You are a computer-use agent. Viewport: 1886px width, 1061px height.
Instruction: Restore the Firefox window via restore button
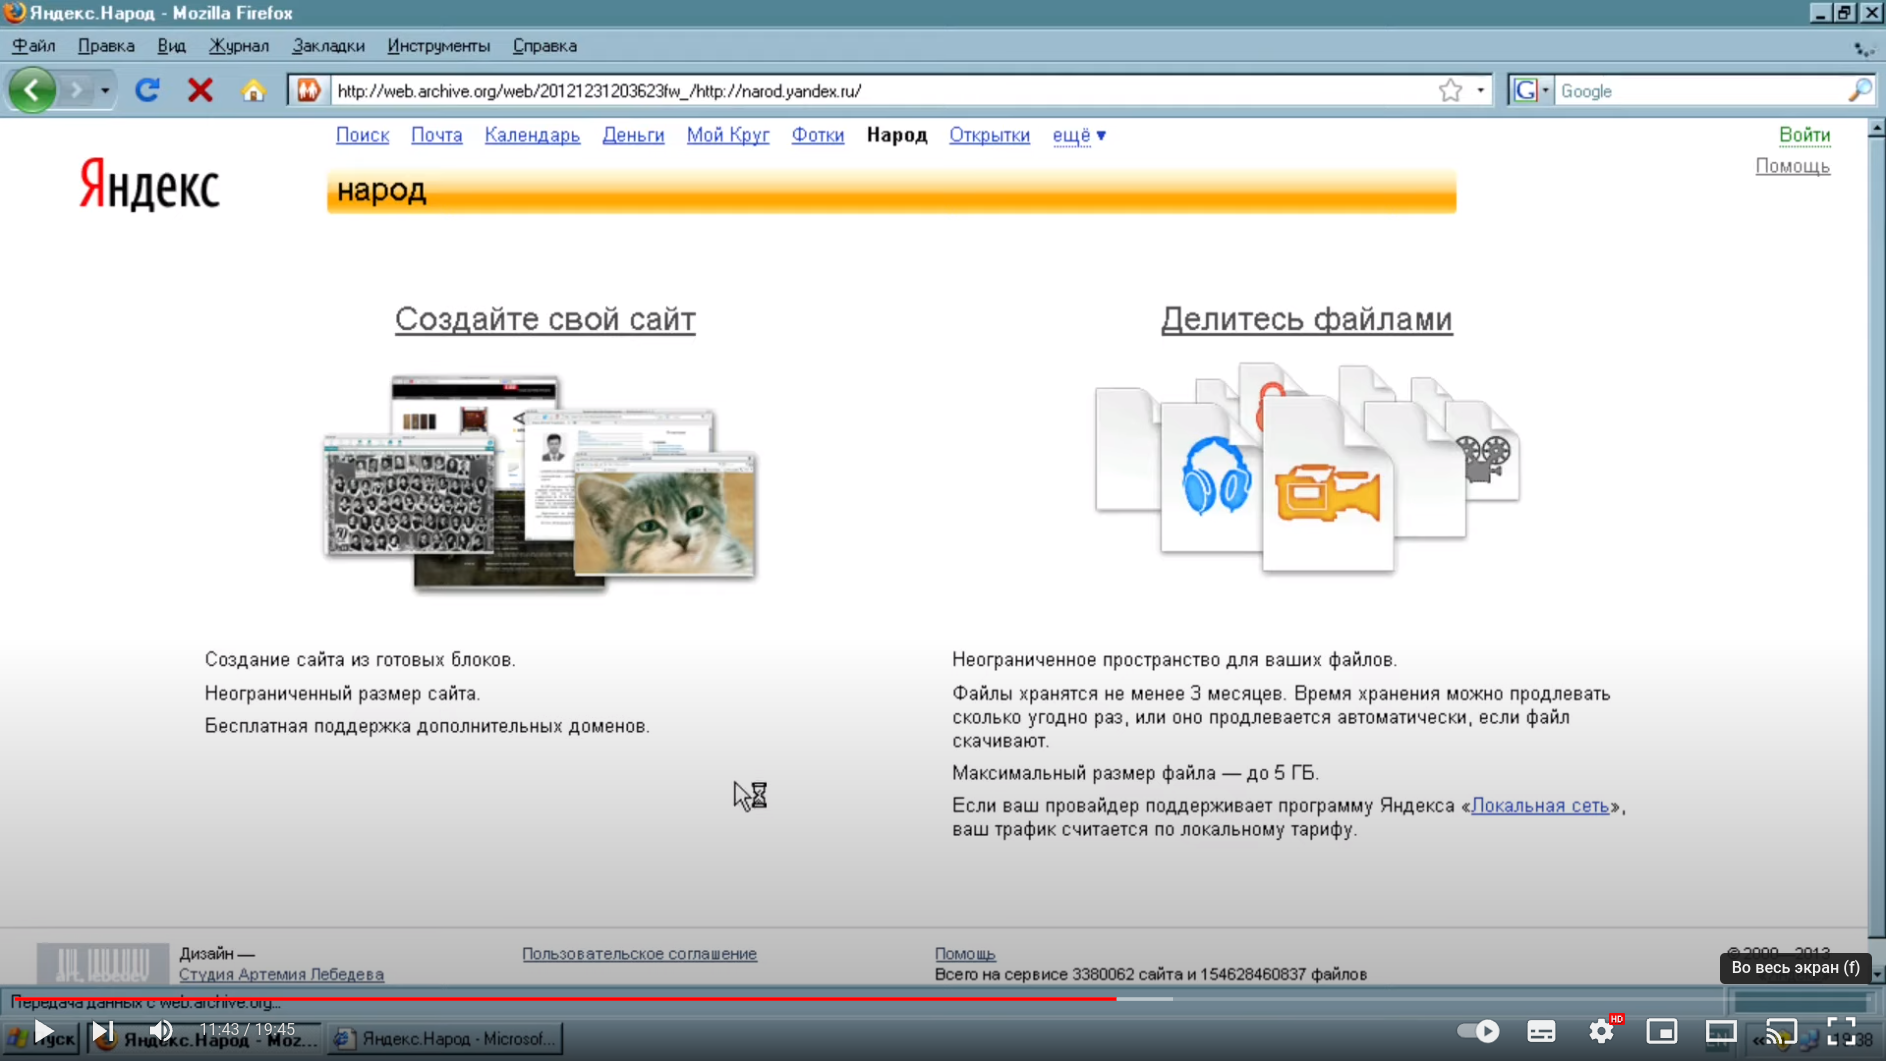click(x=1845, y=13)
